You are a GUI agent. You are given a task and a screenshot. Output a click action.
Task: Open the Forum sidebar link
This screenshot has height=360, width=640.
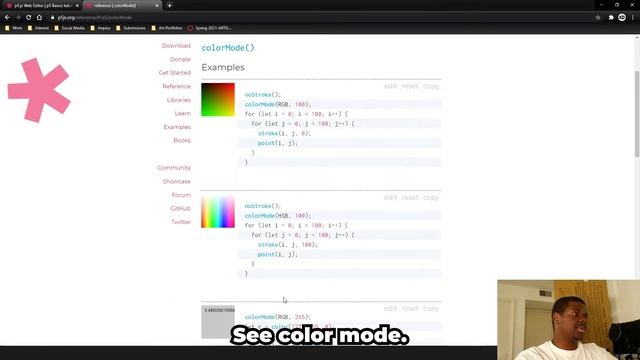coord(181,195)
